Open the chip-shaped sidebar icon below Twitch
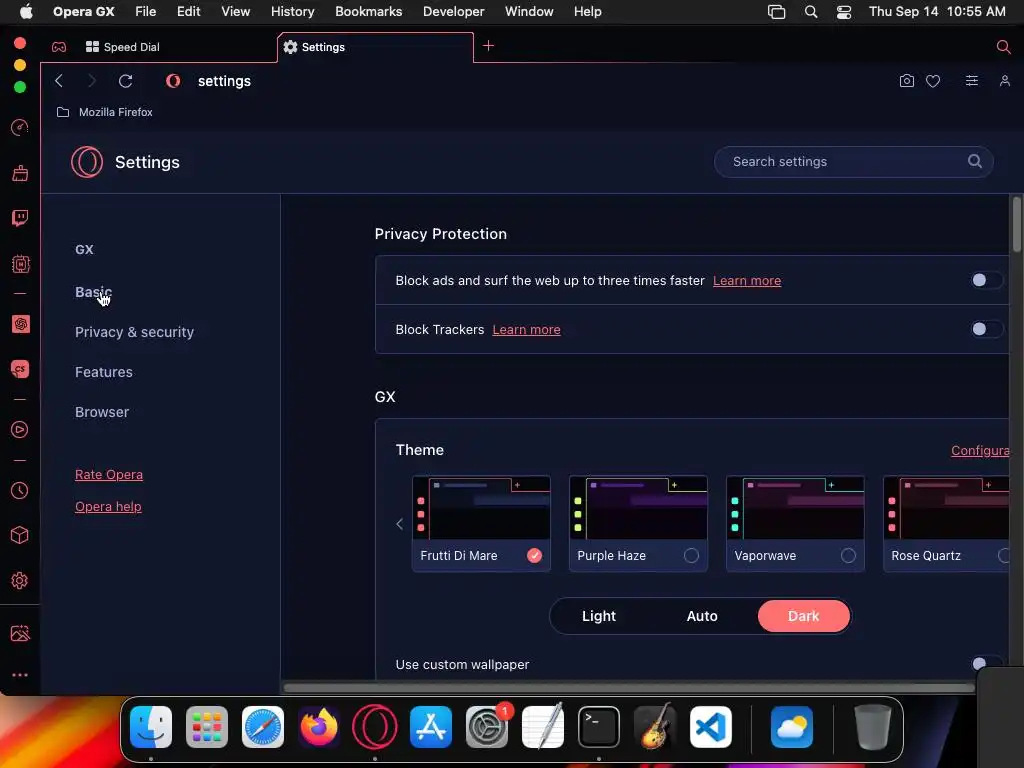The image size is (1024, 768). 20,264
